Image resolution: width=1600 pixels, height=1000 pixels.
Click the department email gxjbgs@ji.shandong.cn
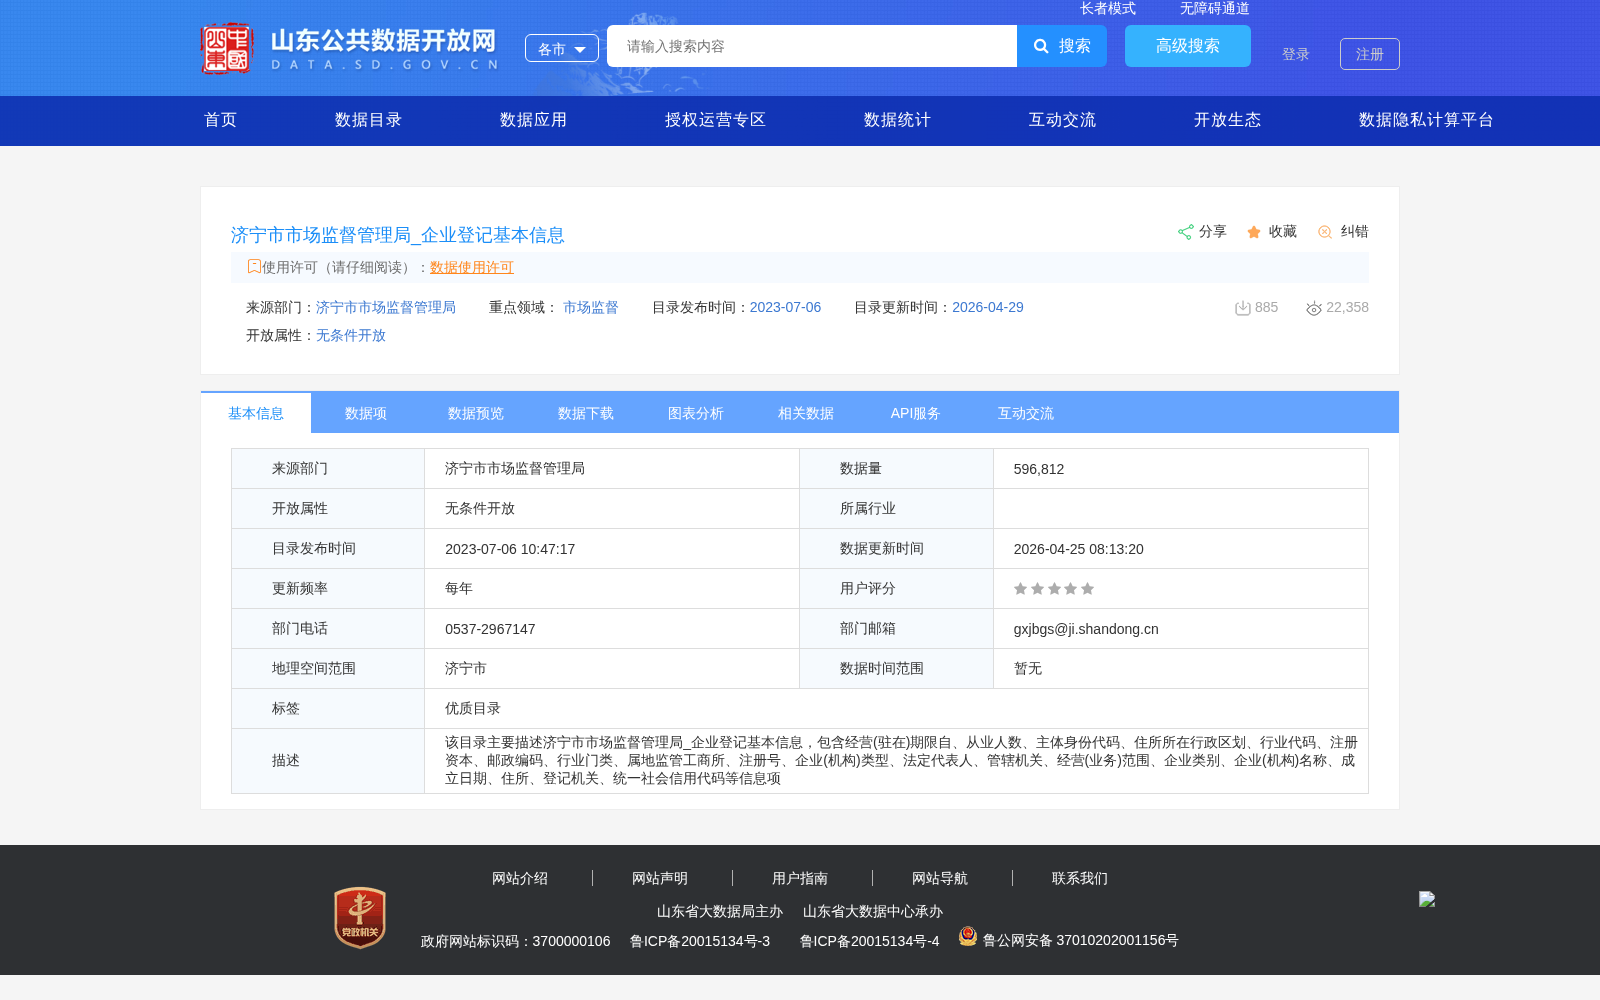pos(1086,629)
